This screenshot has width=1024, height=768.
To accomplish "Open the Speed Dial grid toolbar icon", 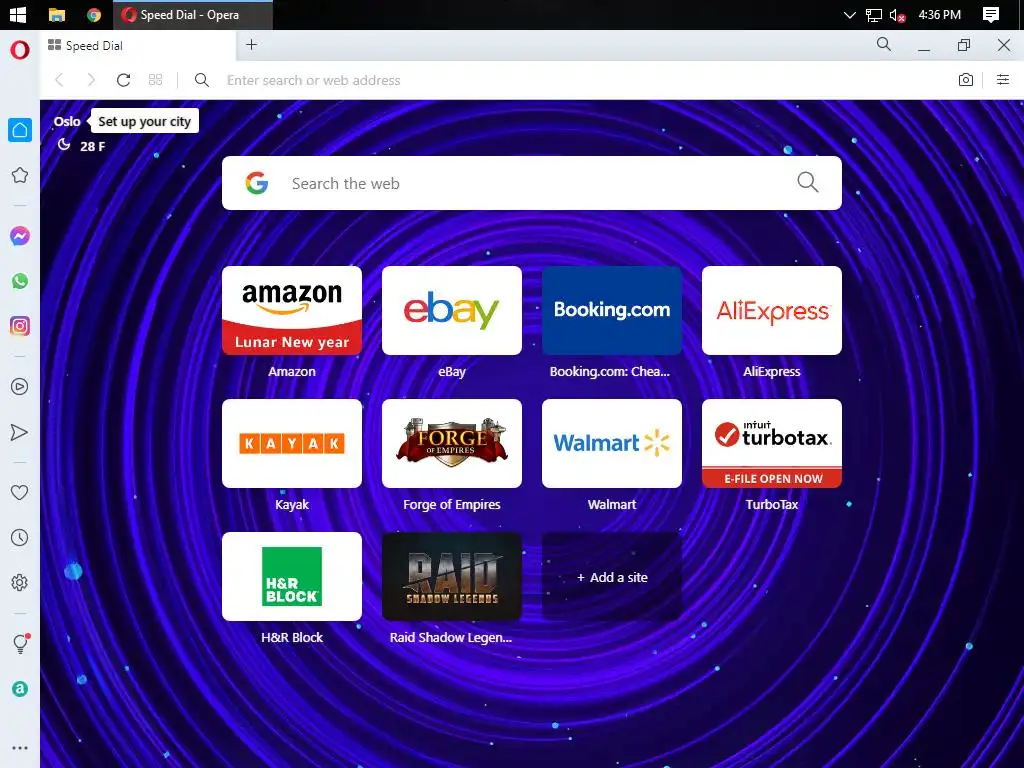I will (x=155, y=80).
